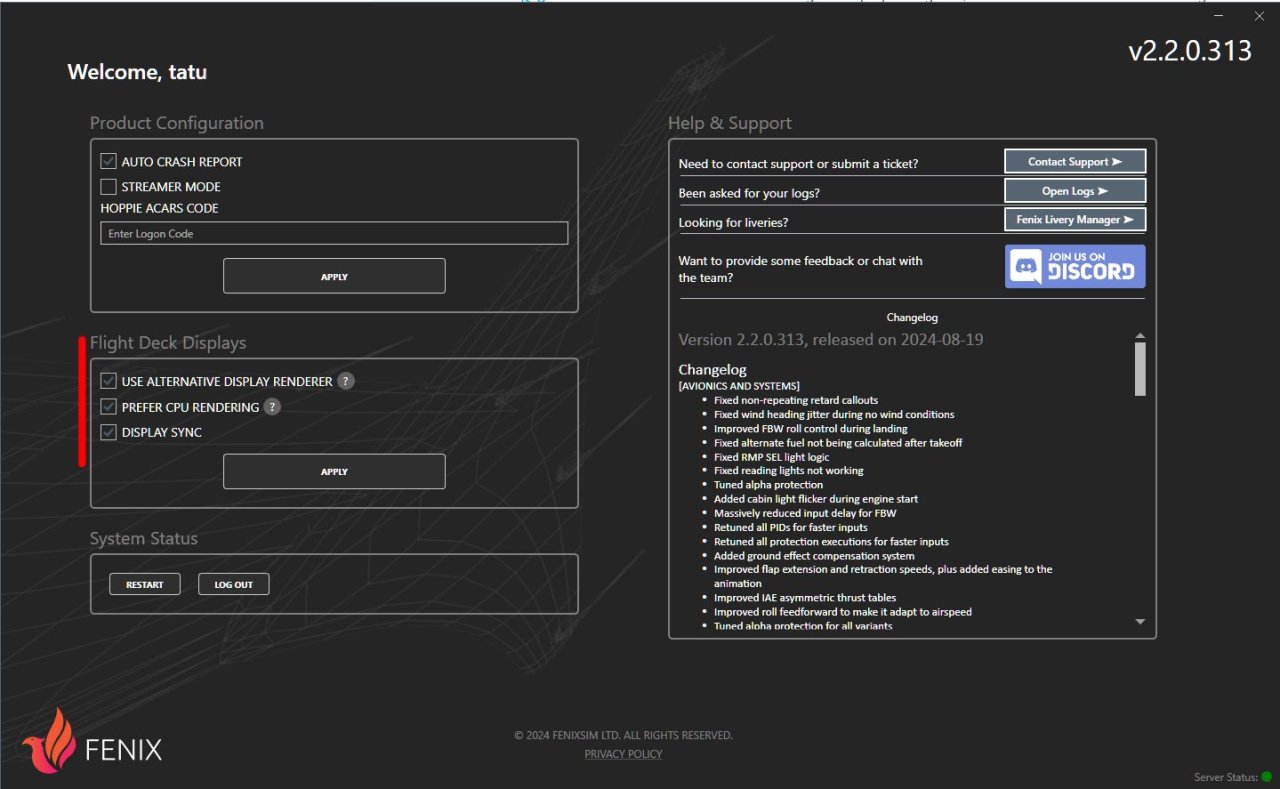Click 'Version 2.2.0.313, released on 2024-08-19' text
The width and height of the screenshot is (1280, 789).
tap(831, 339)
